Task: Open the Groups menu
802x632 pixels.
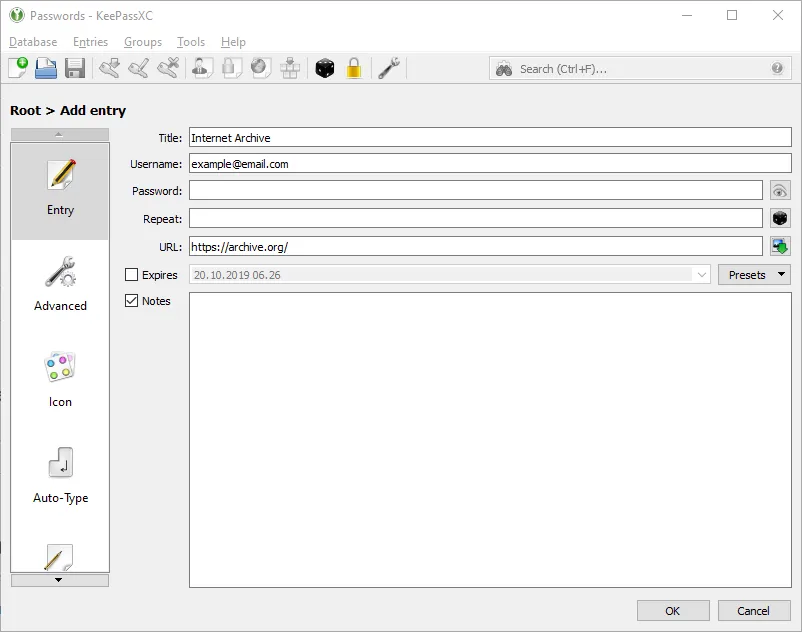Action: 143,42
